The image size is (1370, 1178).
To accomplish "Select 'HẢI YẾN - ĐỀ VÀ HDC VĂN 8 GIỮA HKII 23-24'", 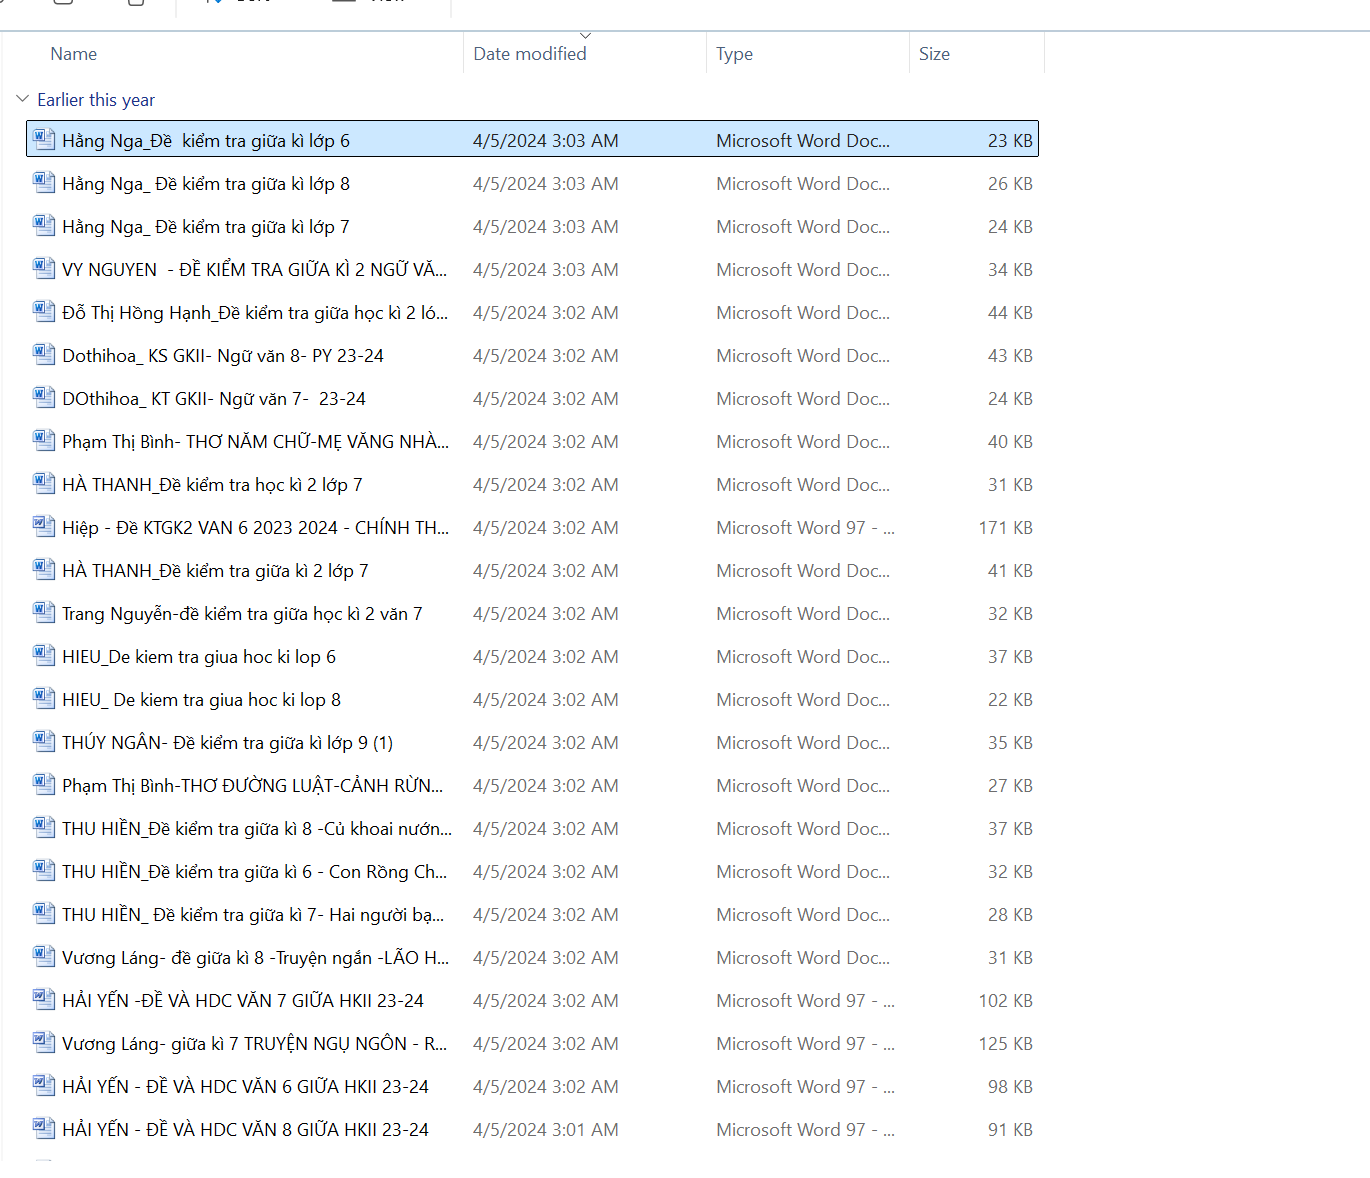I will tap(245, 1130).
